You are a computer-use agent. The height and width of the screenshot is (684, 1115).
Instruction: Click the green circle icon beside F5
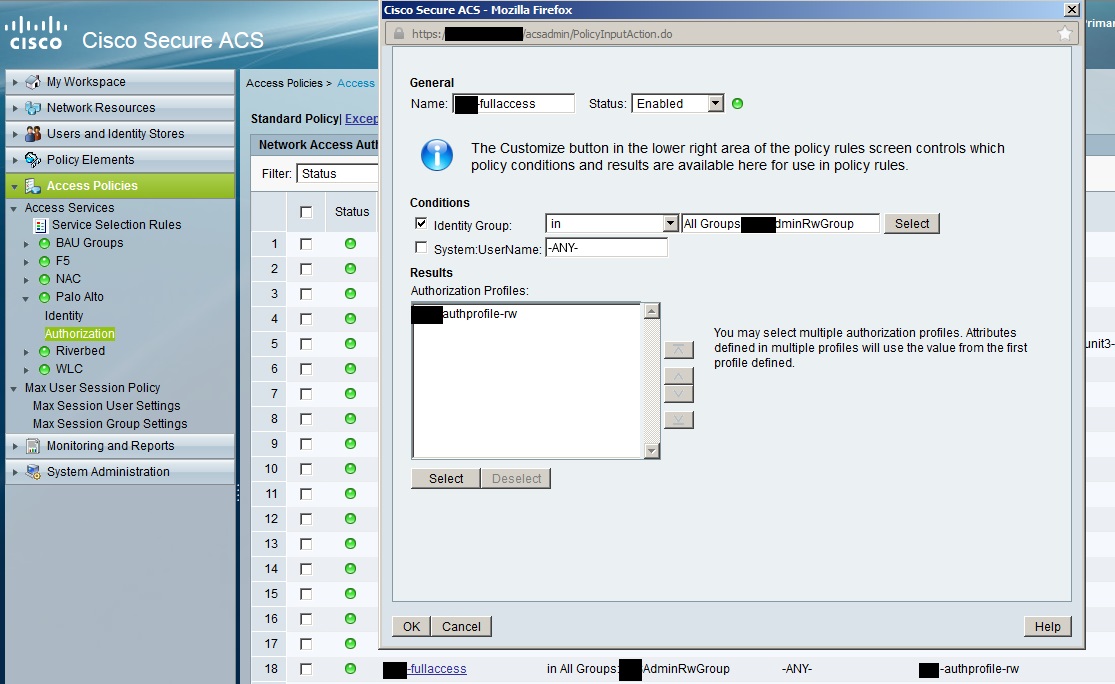coord(44,261)
